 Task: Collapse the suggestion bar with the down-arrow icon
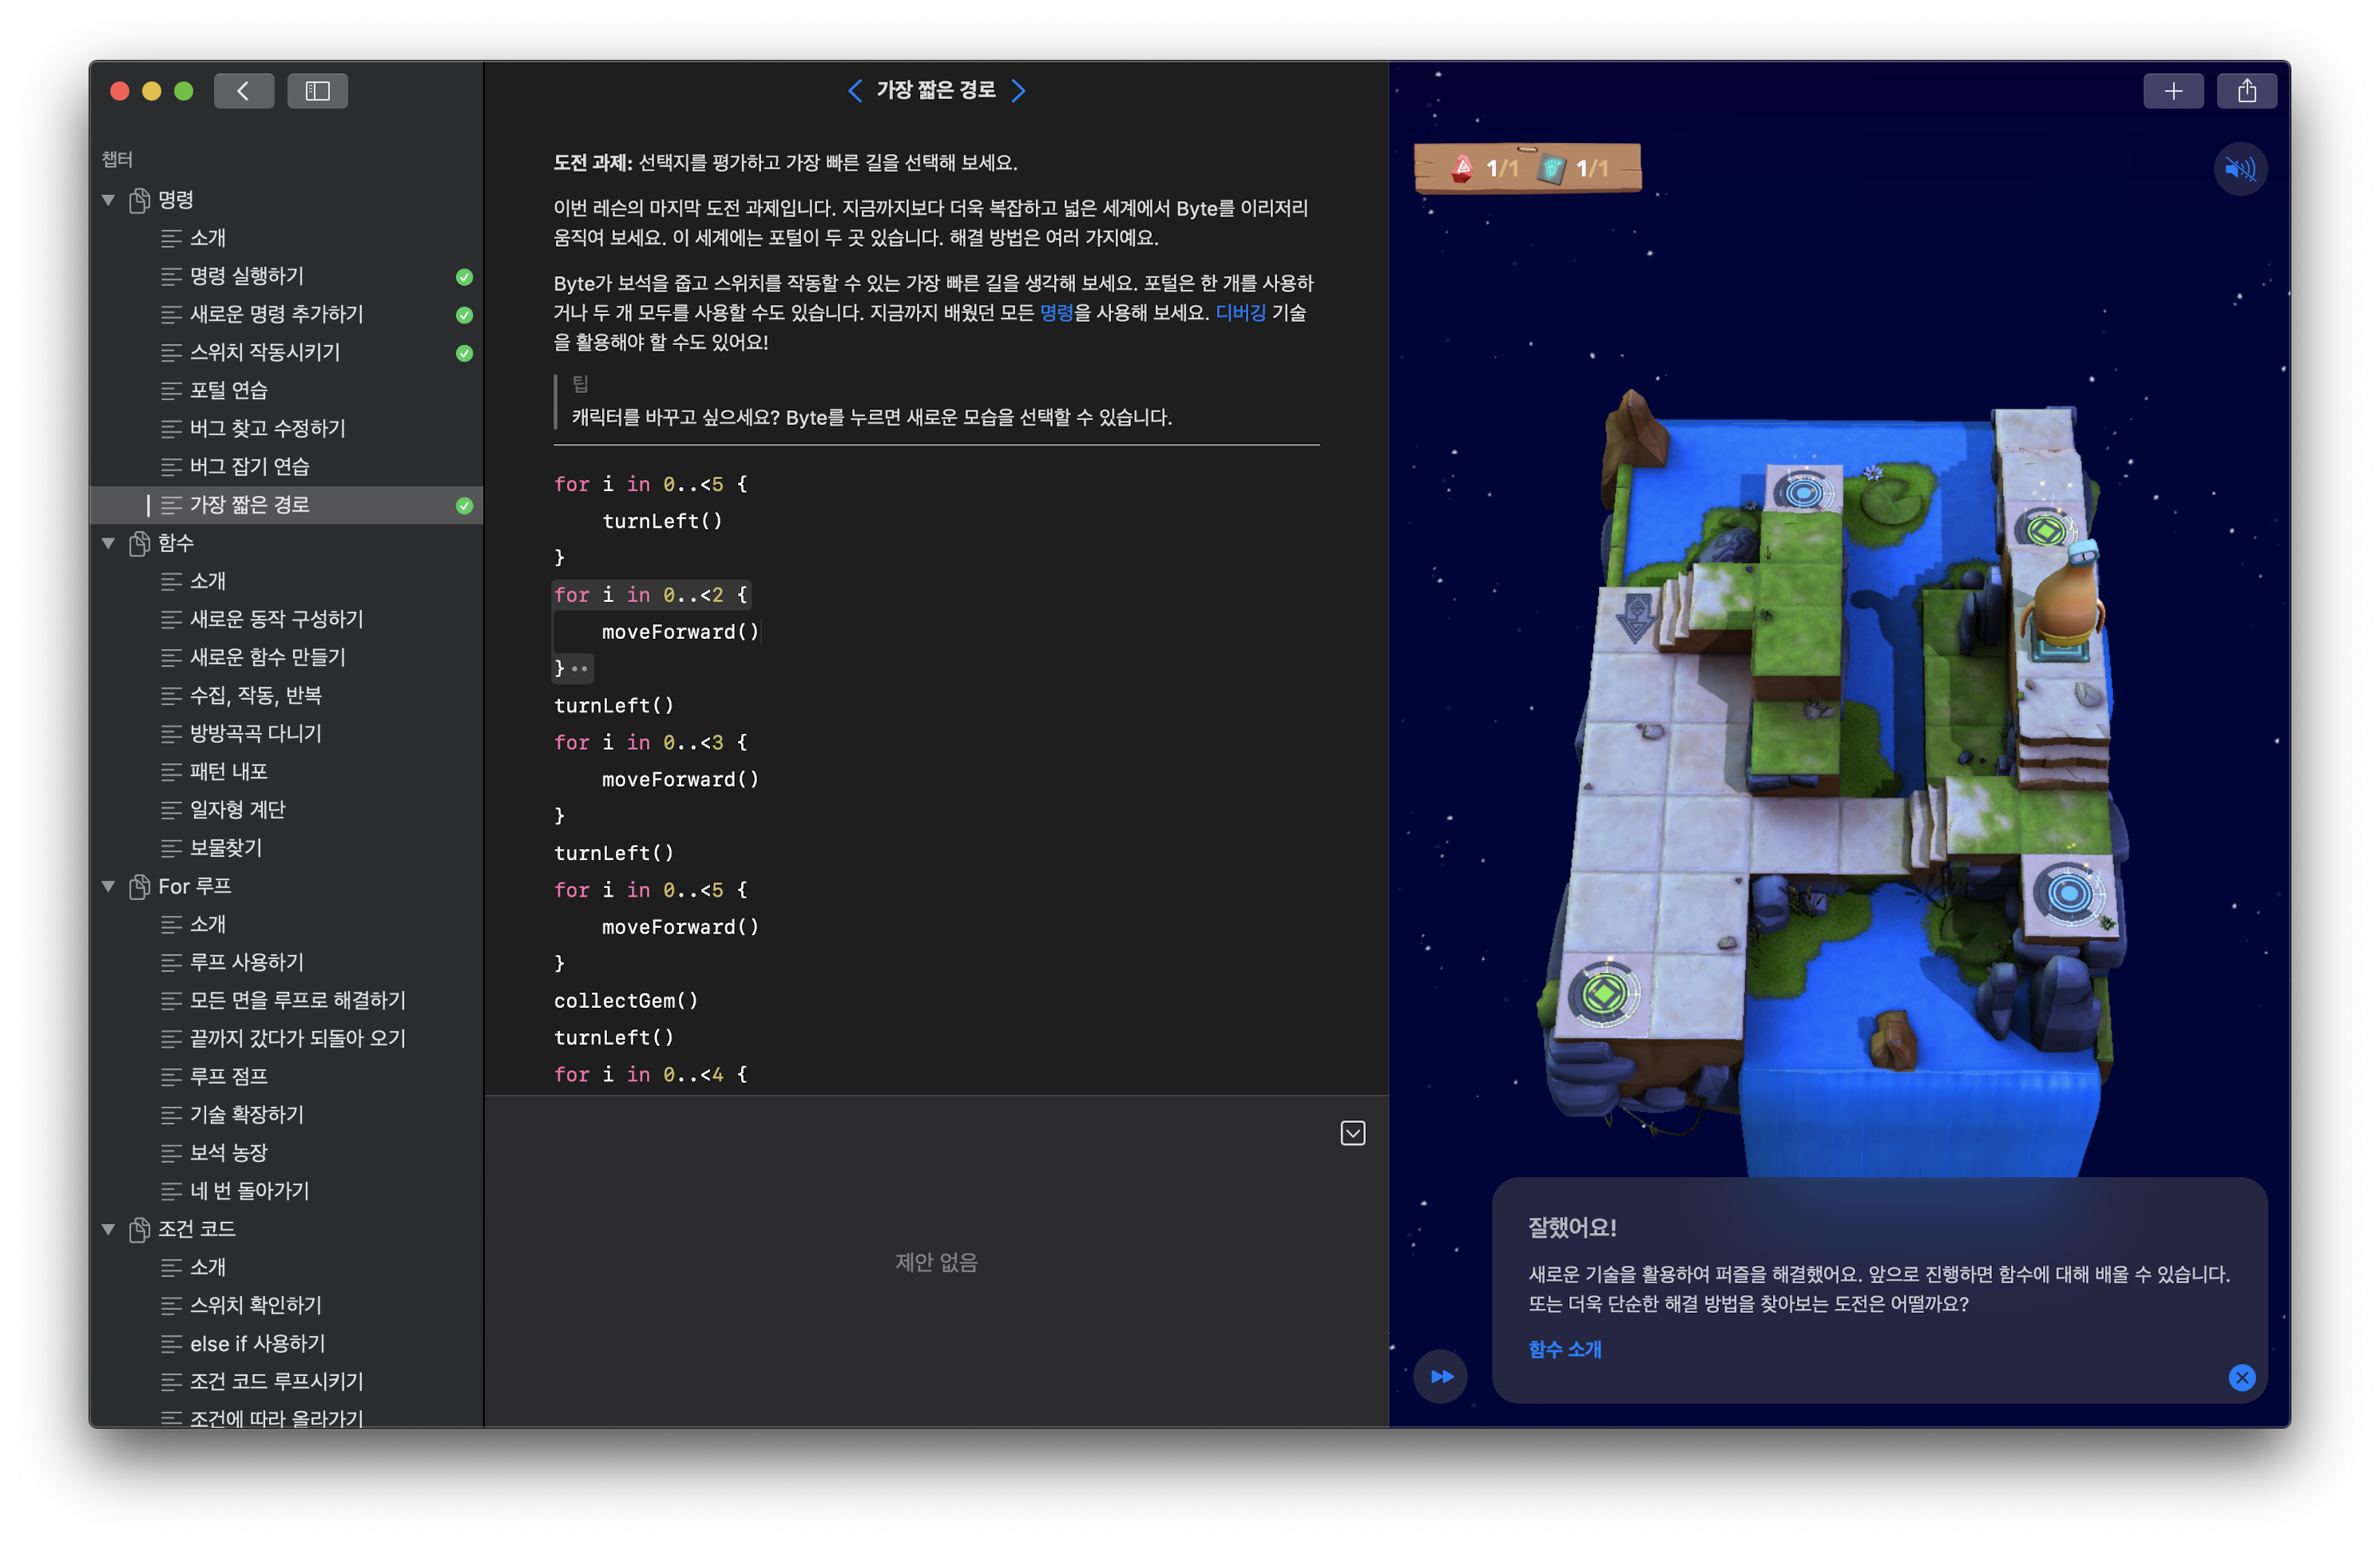(x=1352, y=1133)
